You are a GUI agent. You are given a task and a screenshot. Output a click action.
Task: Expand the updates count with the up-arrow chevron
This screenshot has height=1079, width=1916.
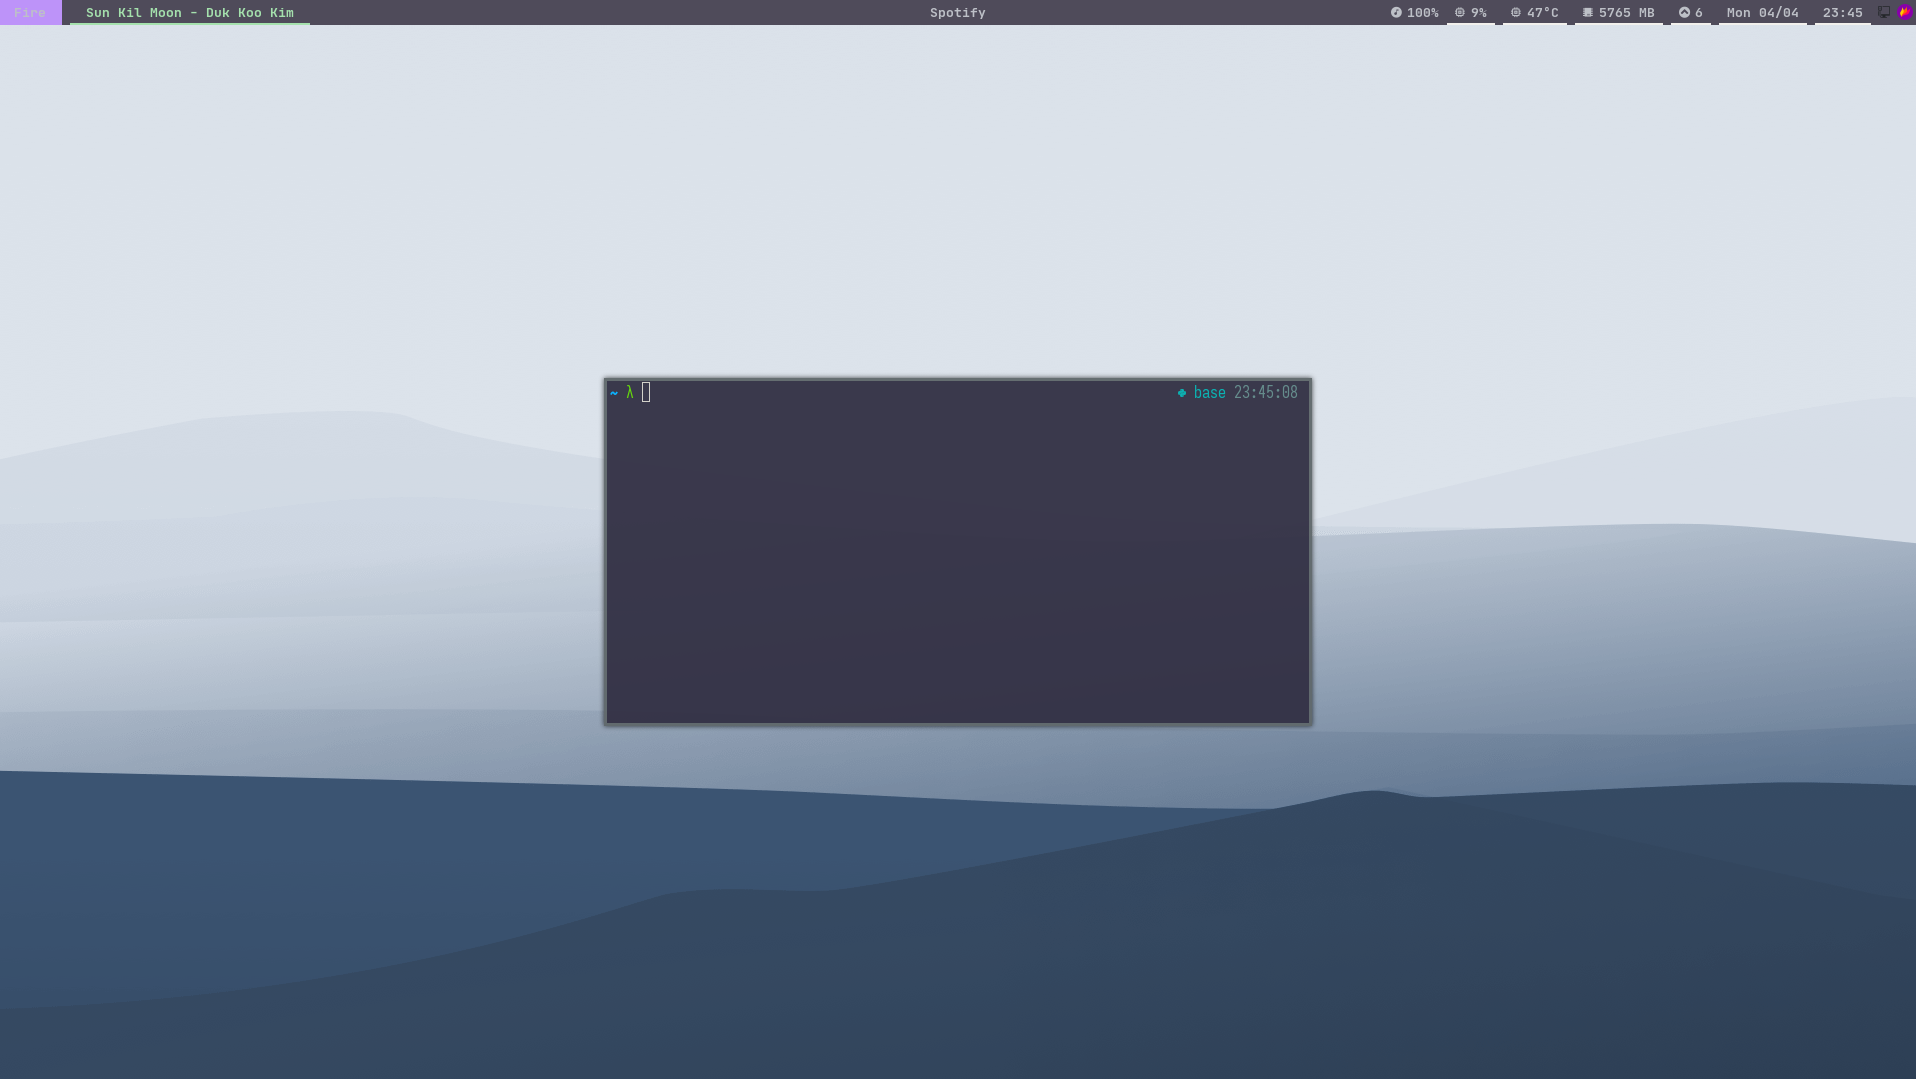tap(1685, 12)
